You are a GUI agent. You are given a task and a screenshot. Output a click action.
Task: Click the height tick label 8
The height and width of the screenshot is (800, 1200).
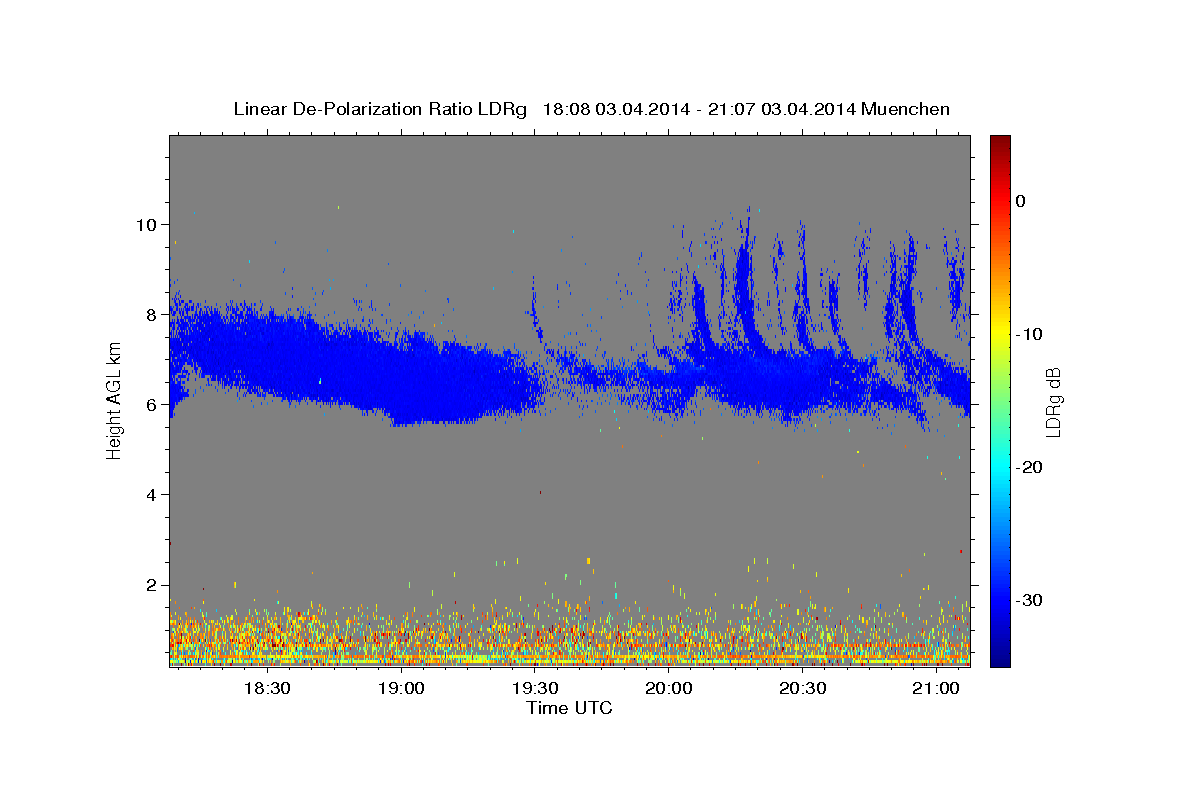click(x=150, y=314)
